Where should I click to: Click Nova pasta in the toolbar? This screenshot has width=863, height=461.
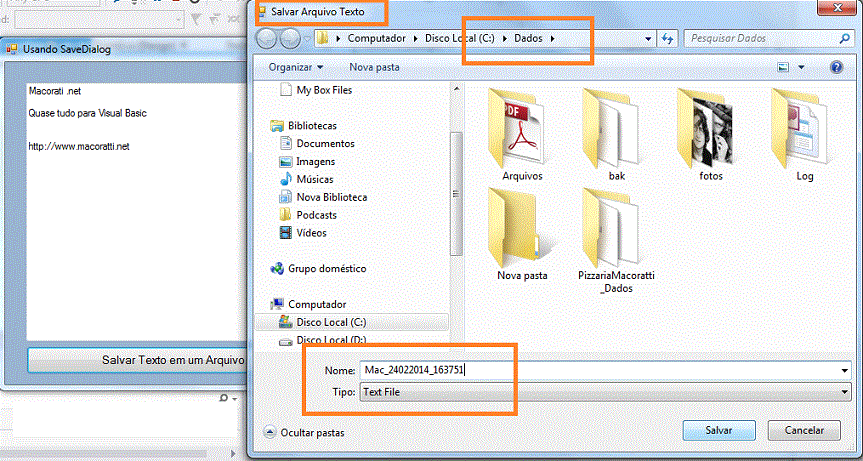pyautogui.click(x=374, y=67)
